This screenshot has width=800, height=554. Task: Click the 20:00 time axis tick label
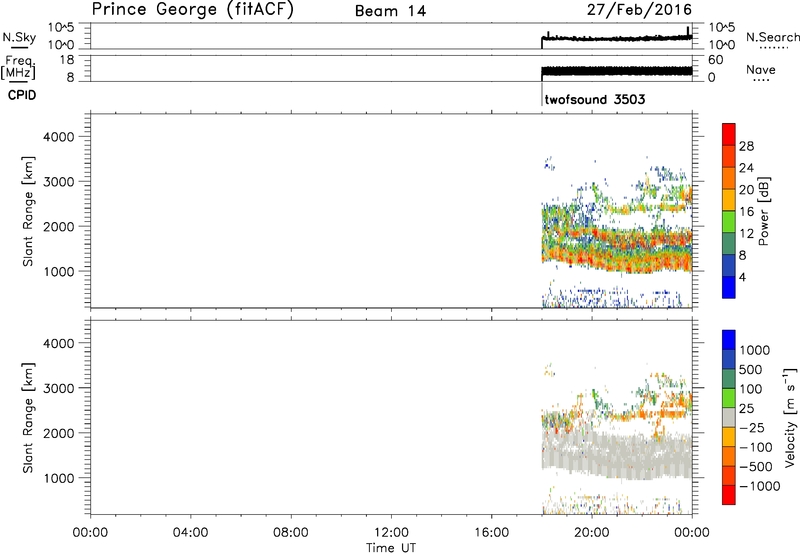[x=592, y=533]
